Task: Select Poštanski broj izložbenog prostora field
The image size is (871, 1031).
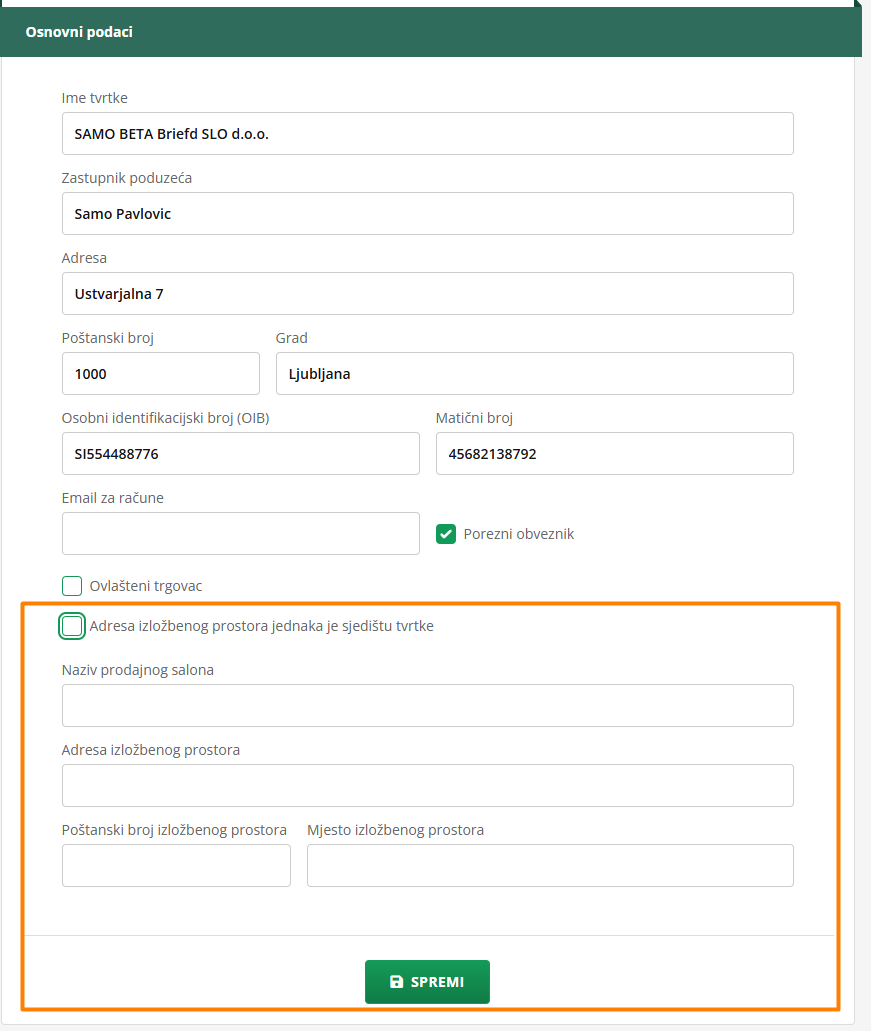Action: coord(176,865)
